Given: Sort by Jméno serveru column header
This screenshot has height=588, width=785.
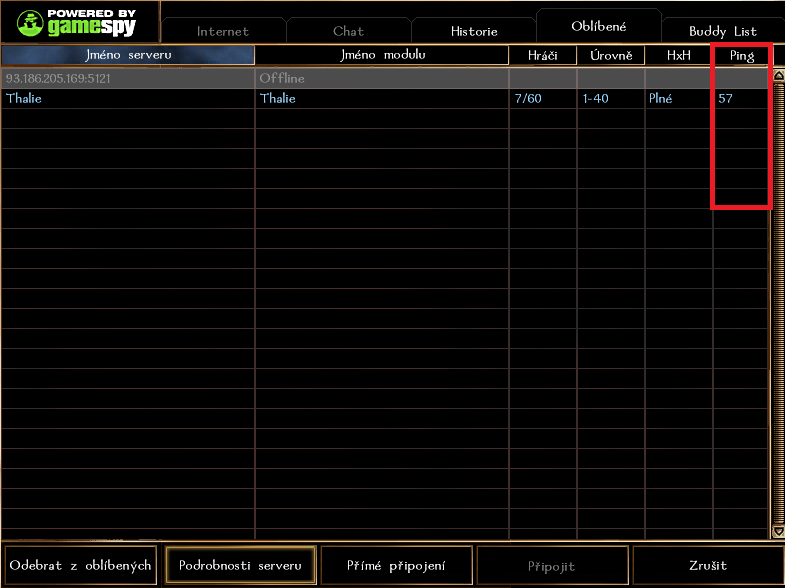Looking at the screenshot, I should (128, 55).
